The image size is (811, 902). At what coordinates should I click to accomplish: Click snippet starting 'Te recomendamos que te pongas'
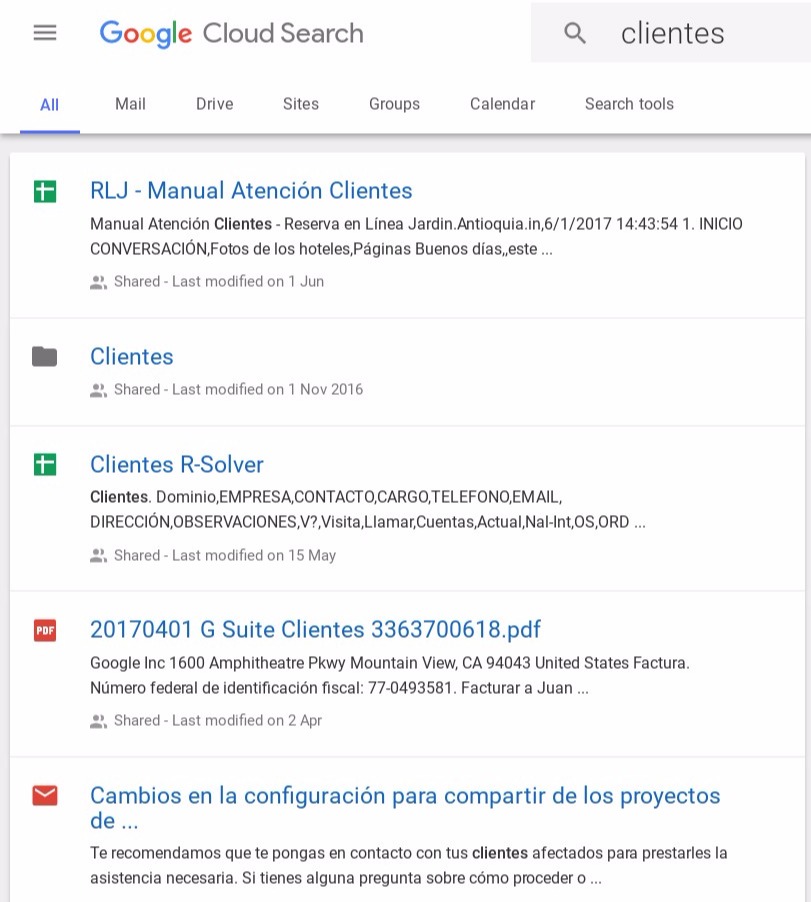point(409,865)
